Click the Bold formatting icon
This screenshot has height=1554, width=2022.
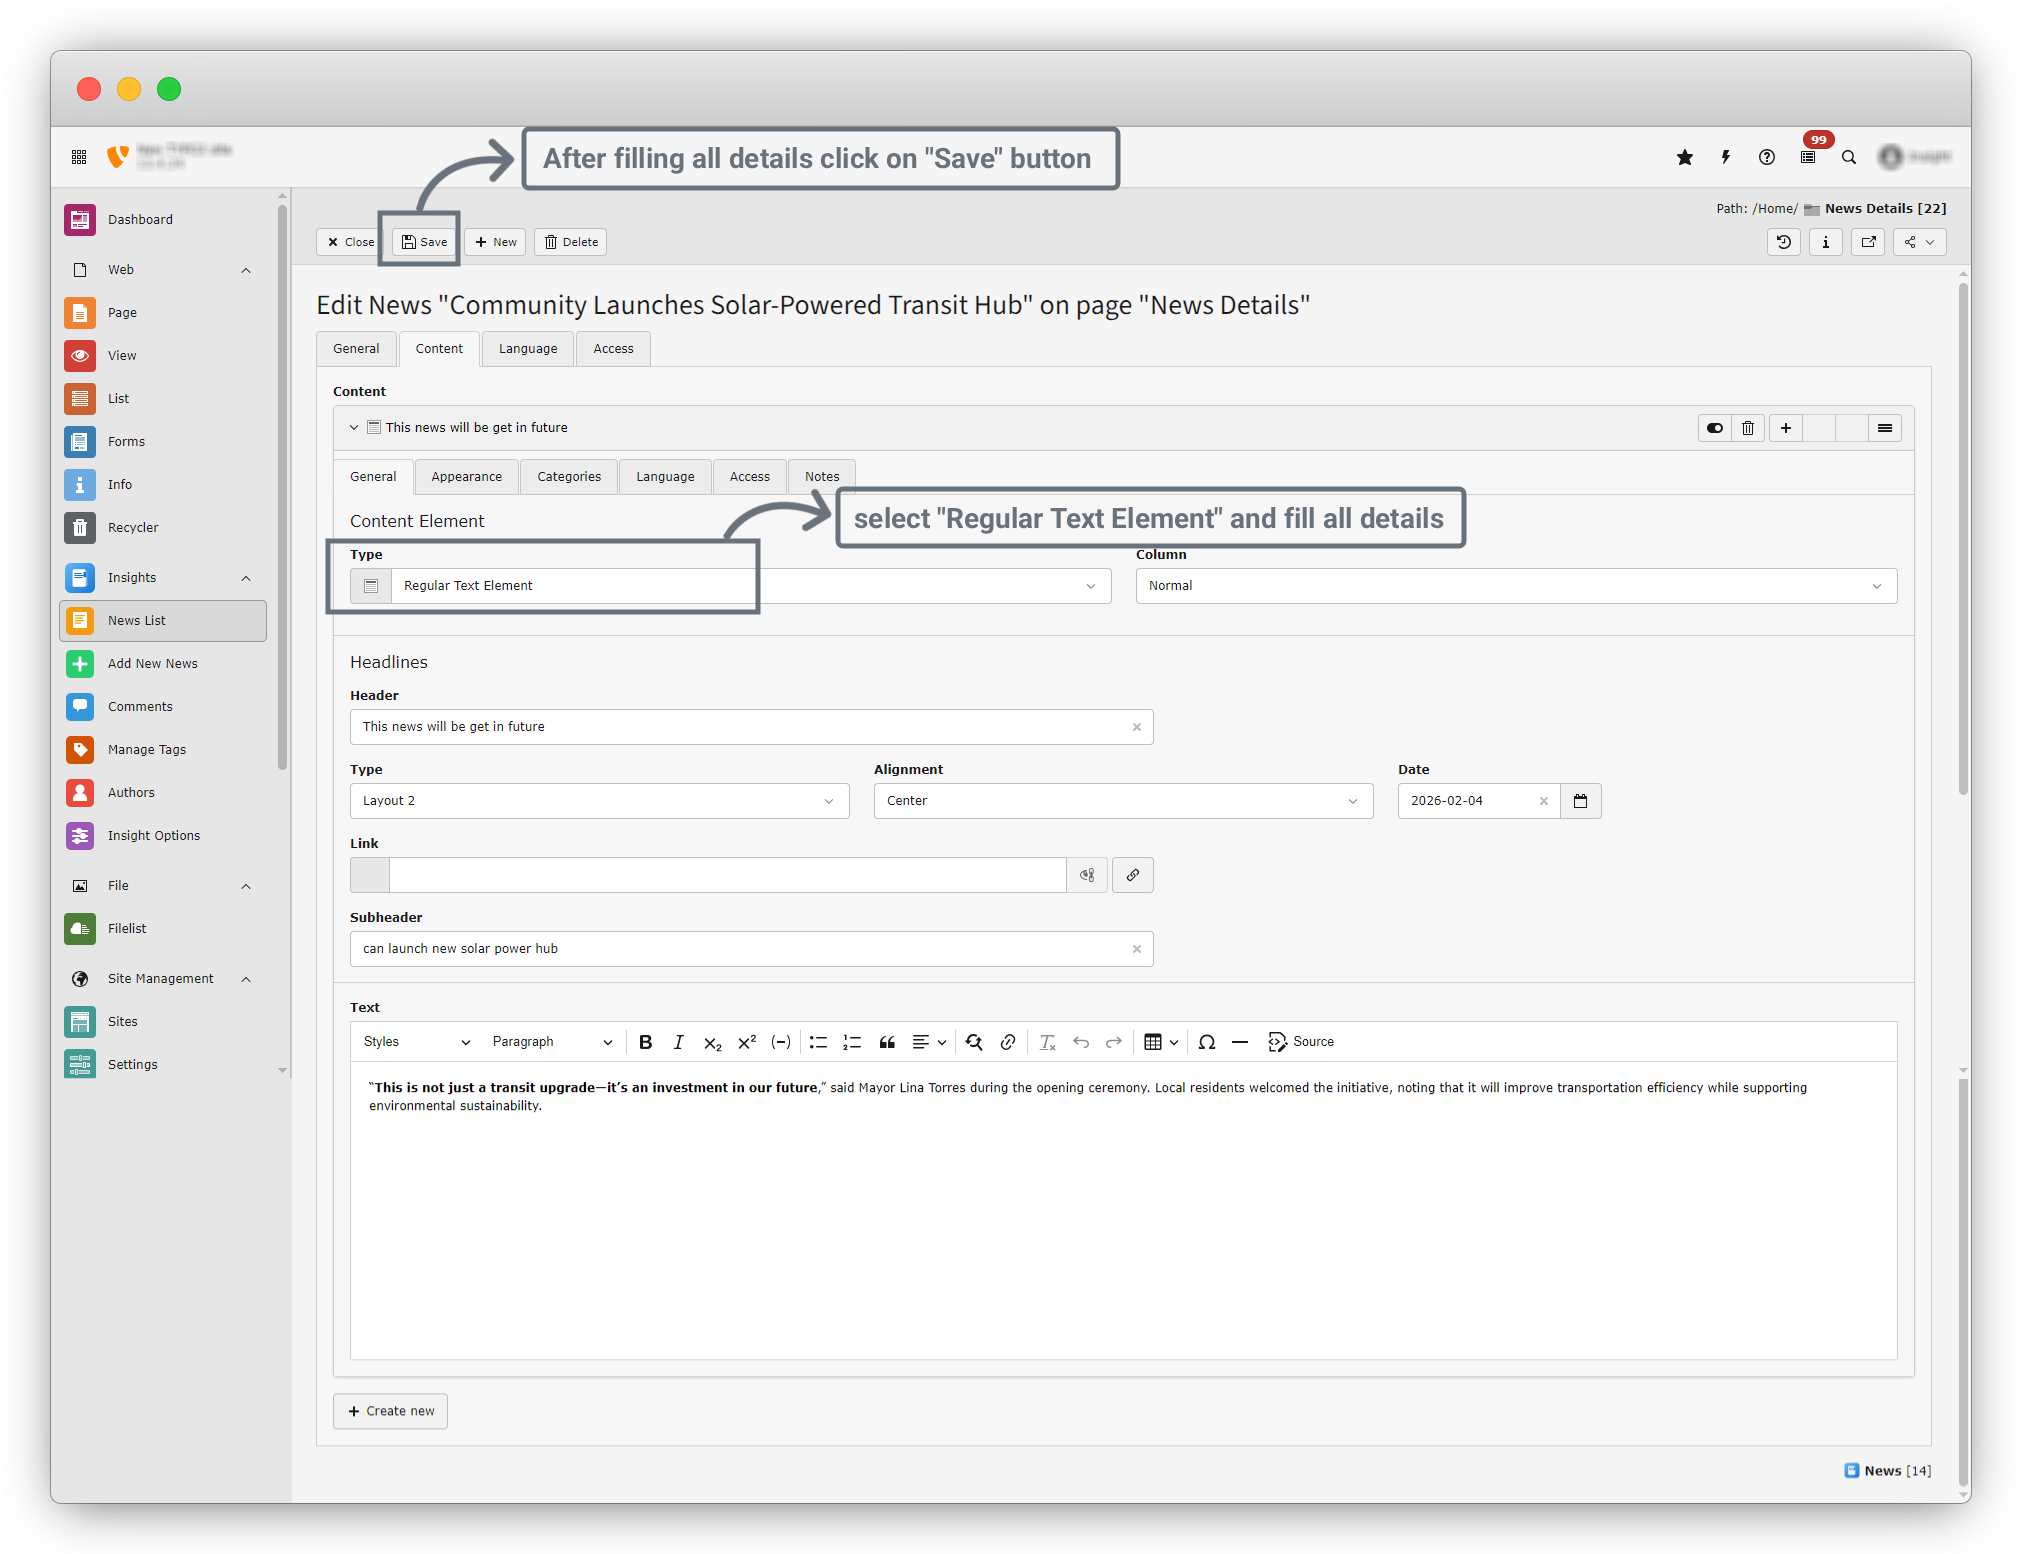click(x=645, y=1042)
